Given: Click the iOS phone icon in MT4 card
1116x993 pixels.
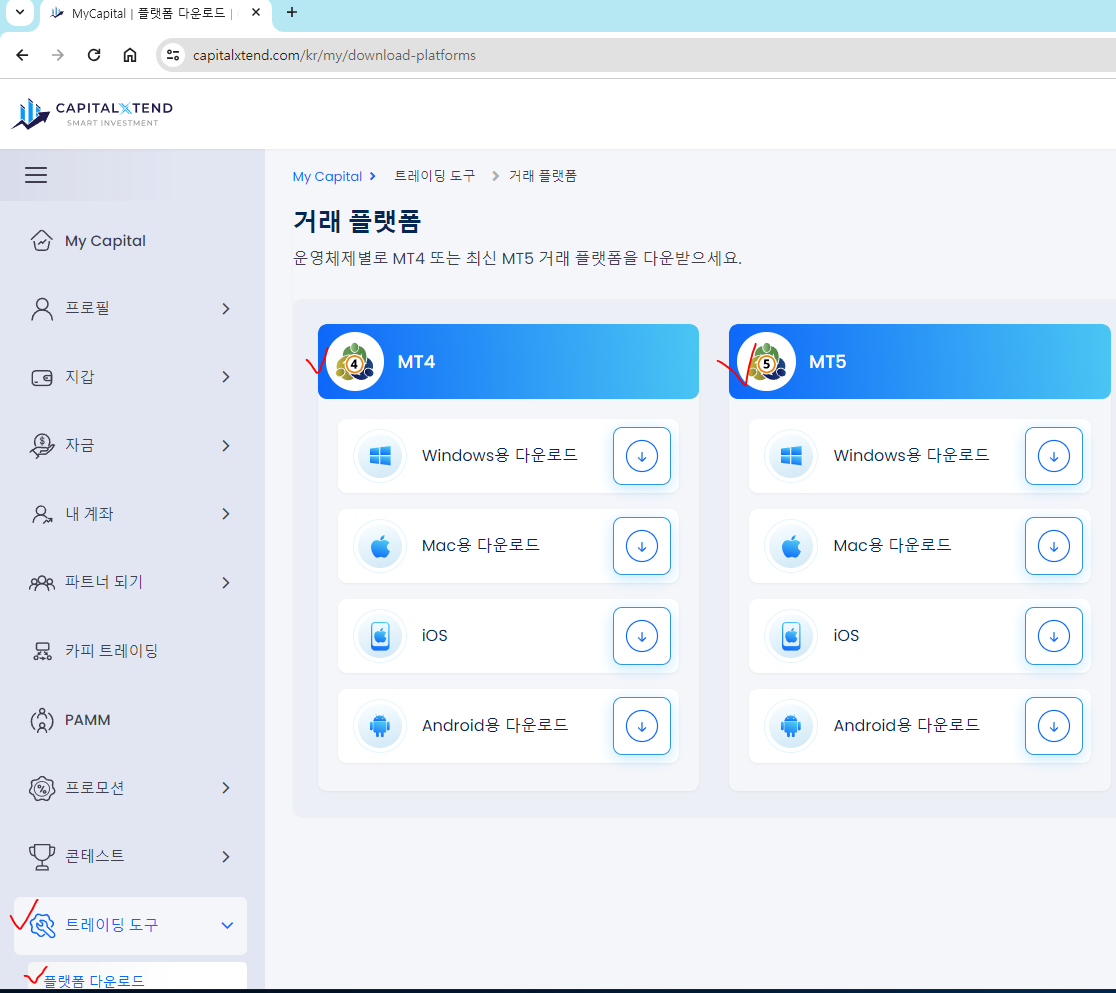Looking at the screenshot, I should 380,636.
